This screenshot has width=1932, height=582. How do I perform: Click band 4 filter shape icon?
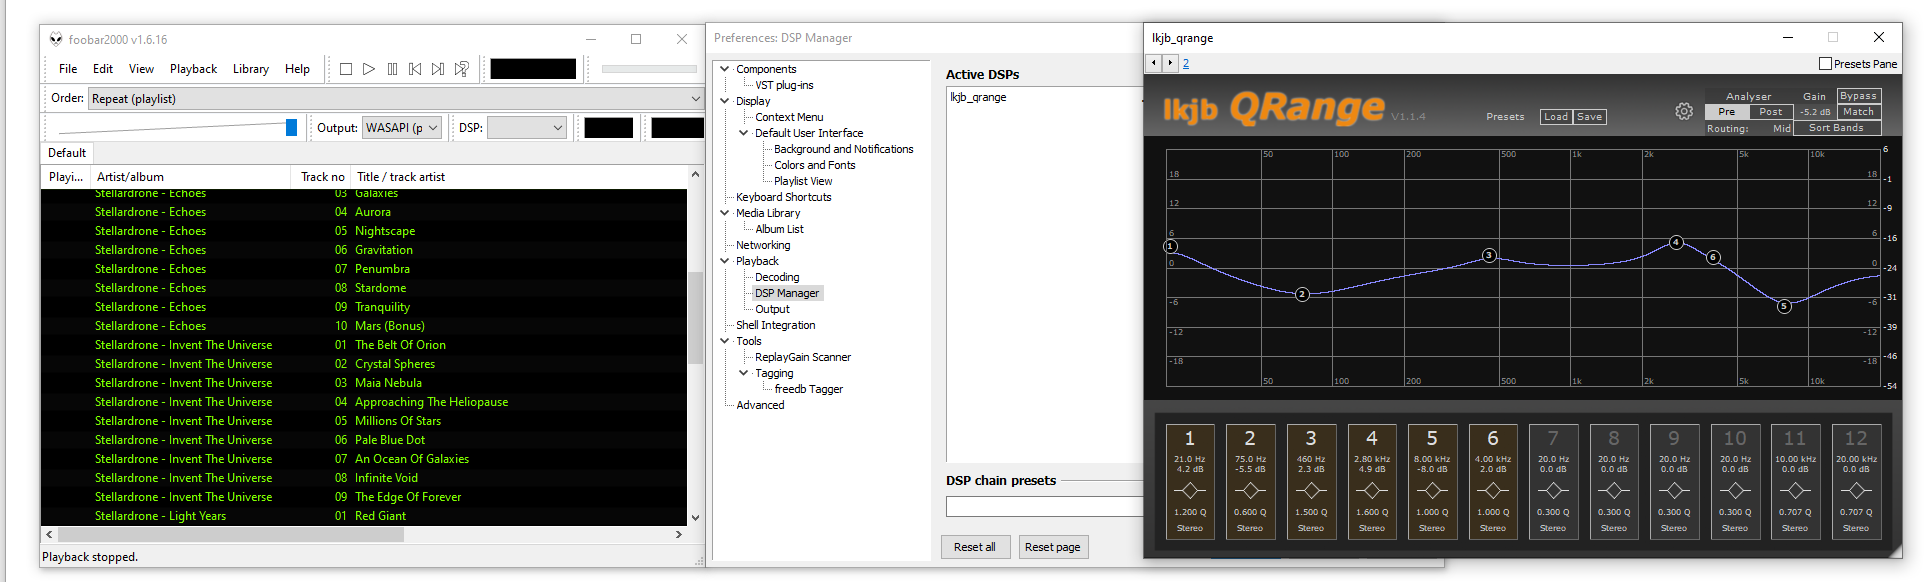(x=1372, y=490)
